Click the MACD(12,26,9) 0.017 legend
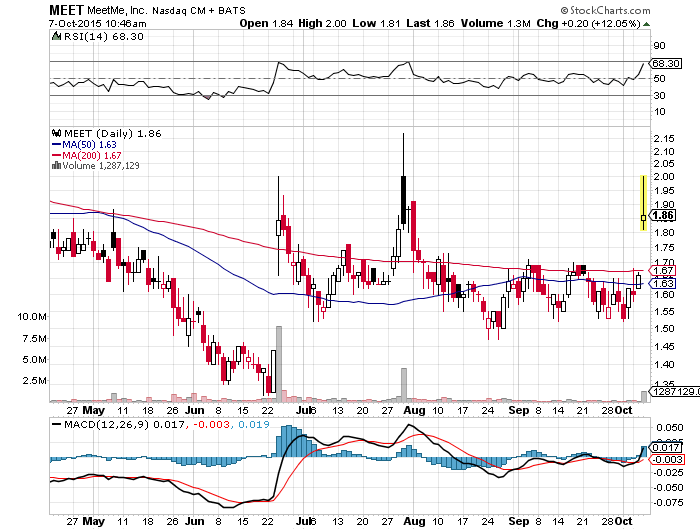700x530 pixels. click(x=124, y=425)
